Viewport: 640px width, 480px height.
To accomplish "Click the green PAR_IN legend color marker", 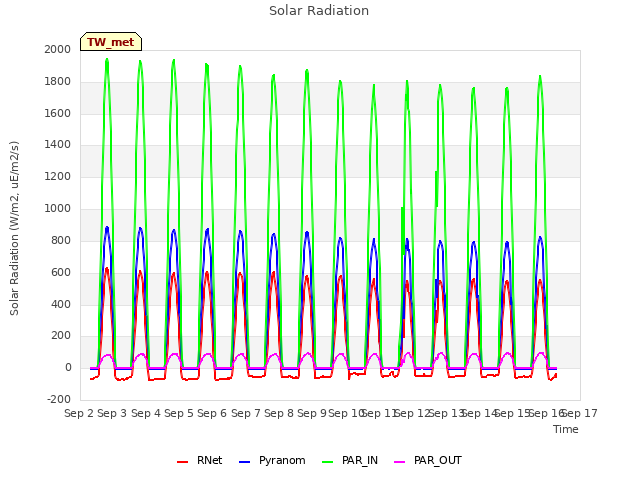I will coord(328,462).
